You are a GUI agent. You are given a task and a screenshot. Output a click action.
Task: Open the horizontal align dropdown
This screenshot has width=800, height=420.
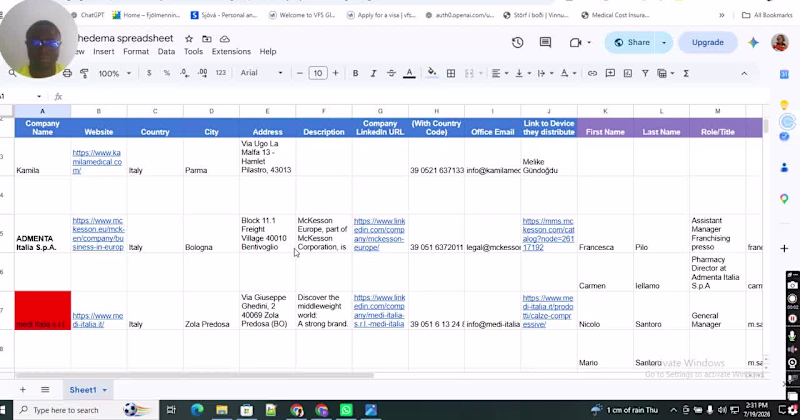point(499,73)
